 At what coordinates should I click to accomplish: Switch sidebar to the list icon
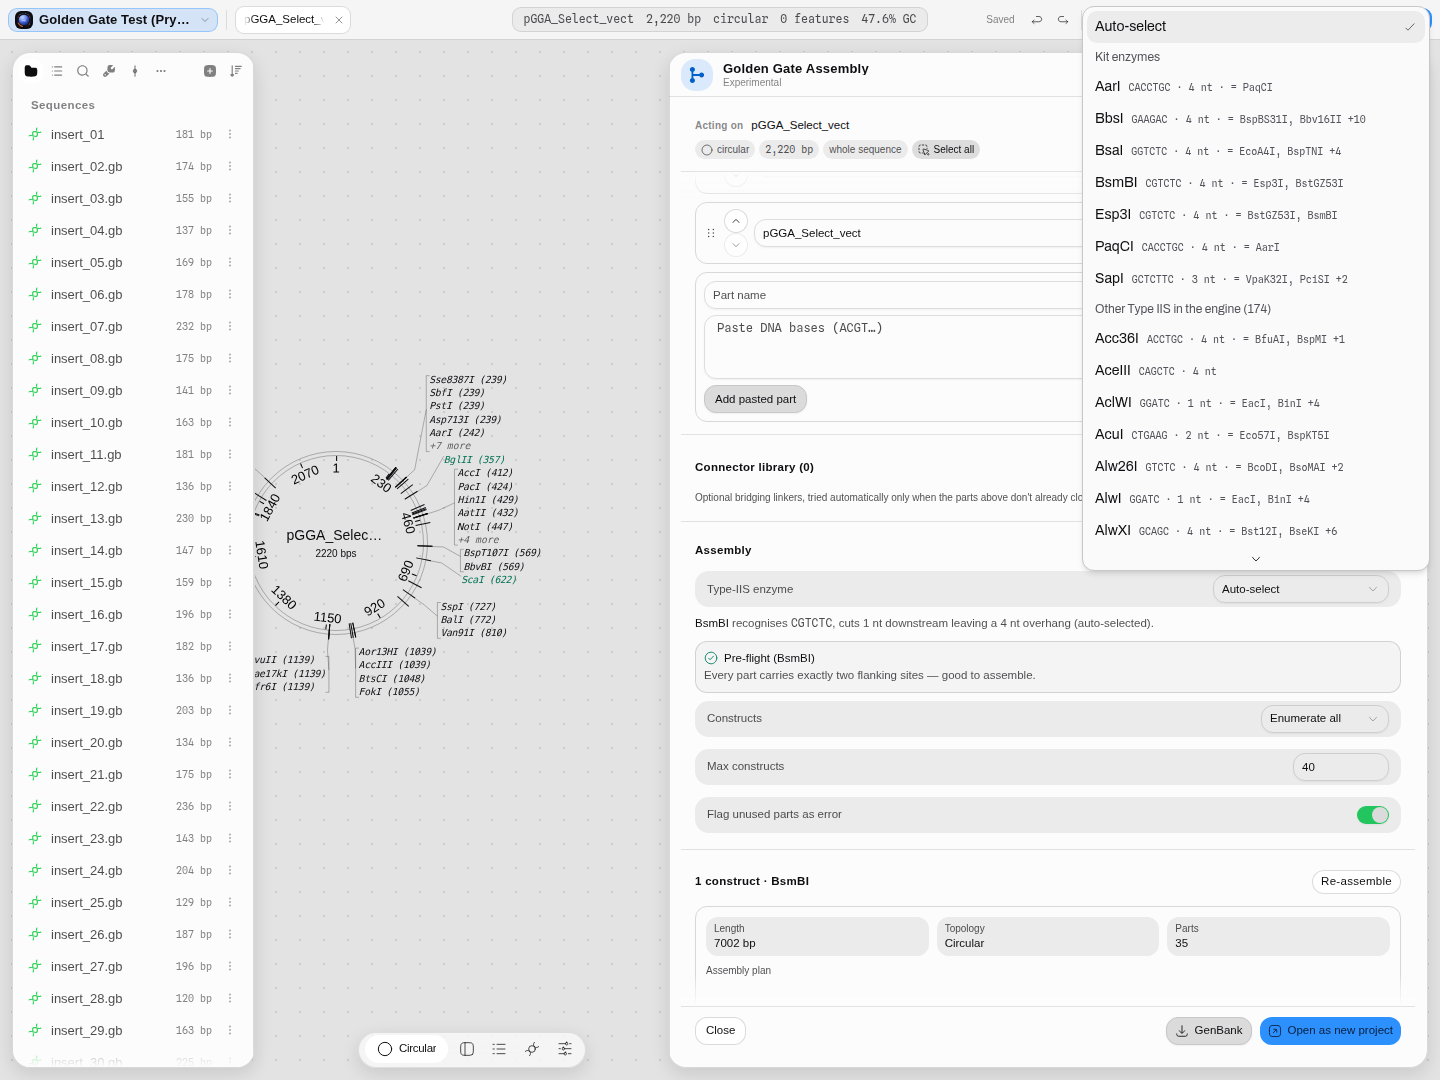[57, 71]
